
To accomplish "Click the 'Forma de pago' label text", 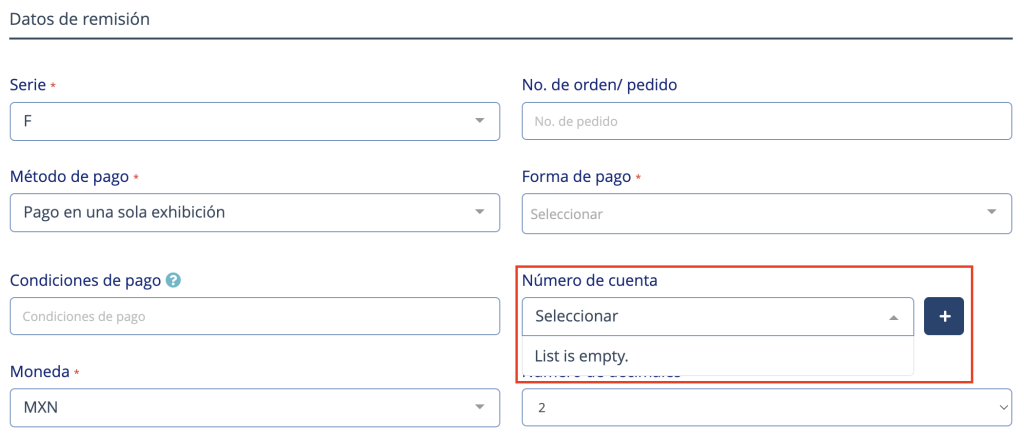I will 576,176.
